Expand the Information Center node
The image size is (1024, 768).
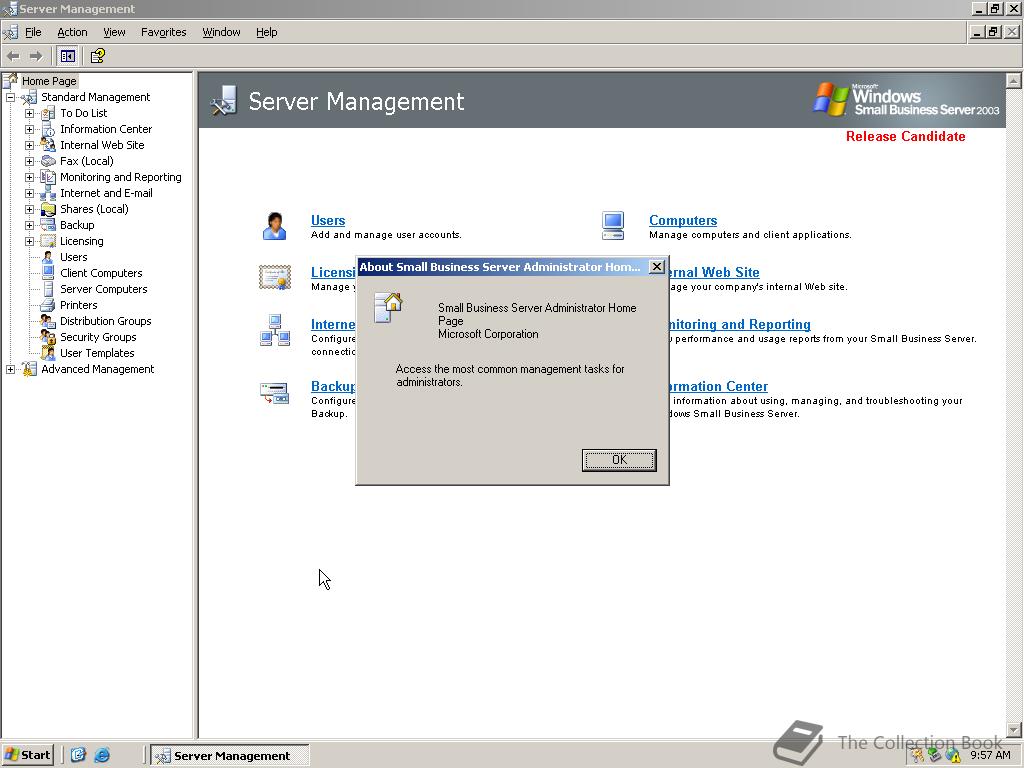29,129
